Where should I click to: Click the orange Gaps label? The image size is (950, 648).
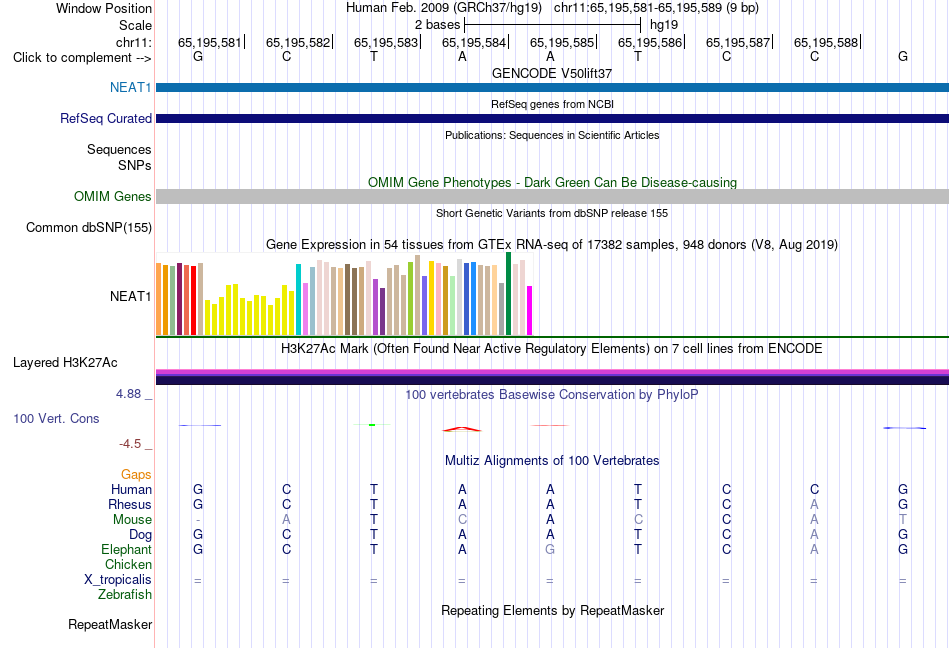tap(136, 474)
